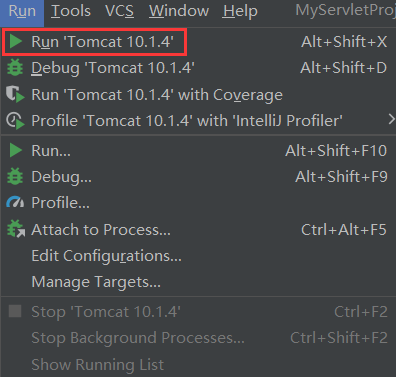
Task: Click the clock profiler icon beside Profile 'Tomcat 10.1.4'
Action: [x=15, y=121]
